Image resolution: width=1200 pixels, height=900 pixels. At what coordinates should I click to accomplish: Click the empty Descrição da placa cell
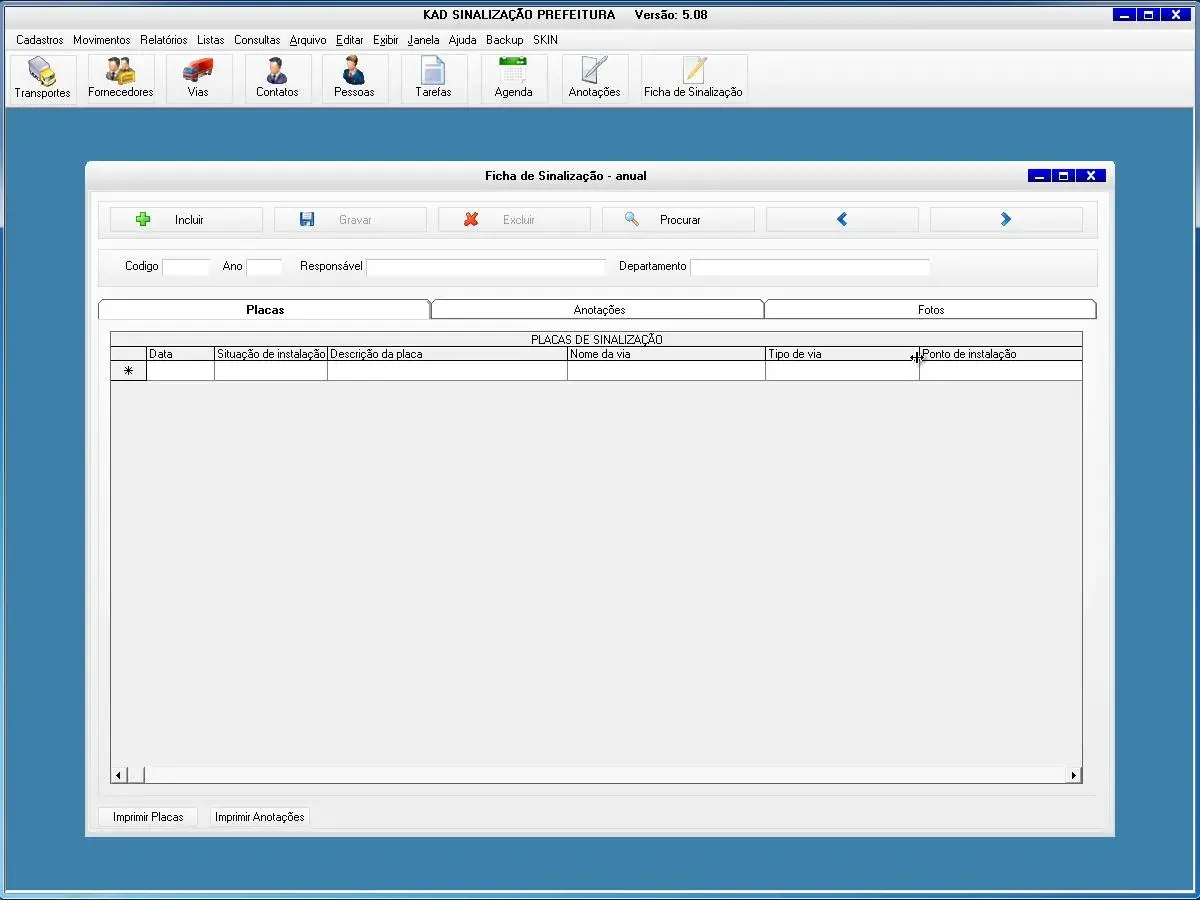447,371
